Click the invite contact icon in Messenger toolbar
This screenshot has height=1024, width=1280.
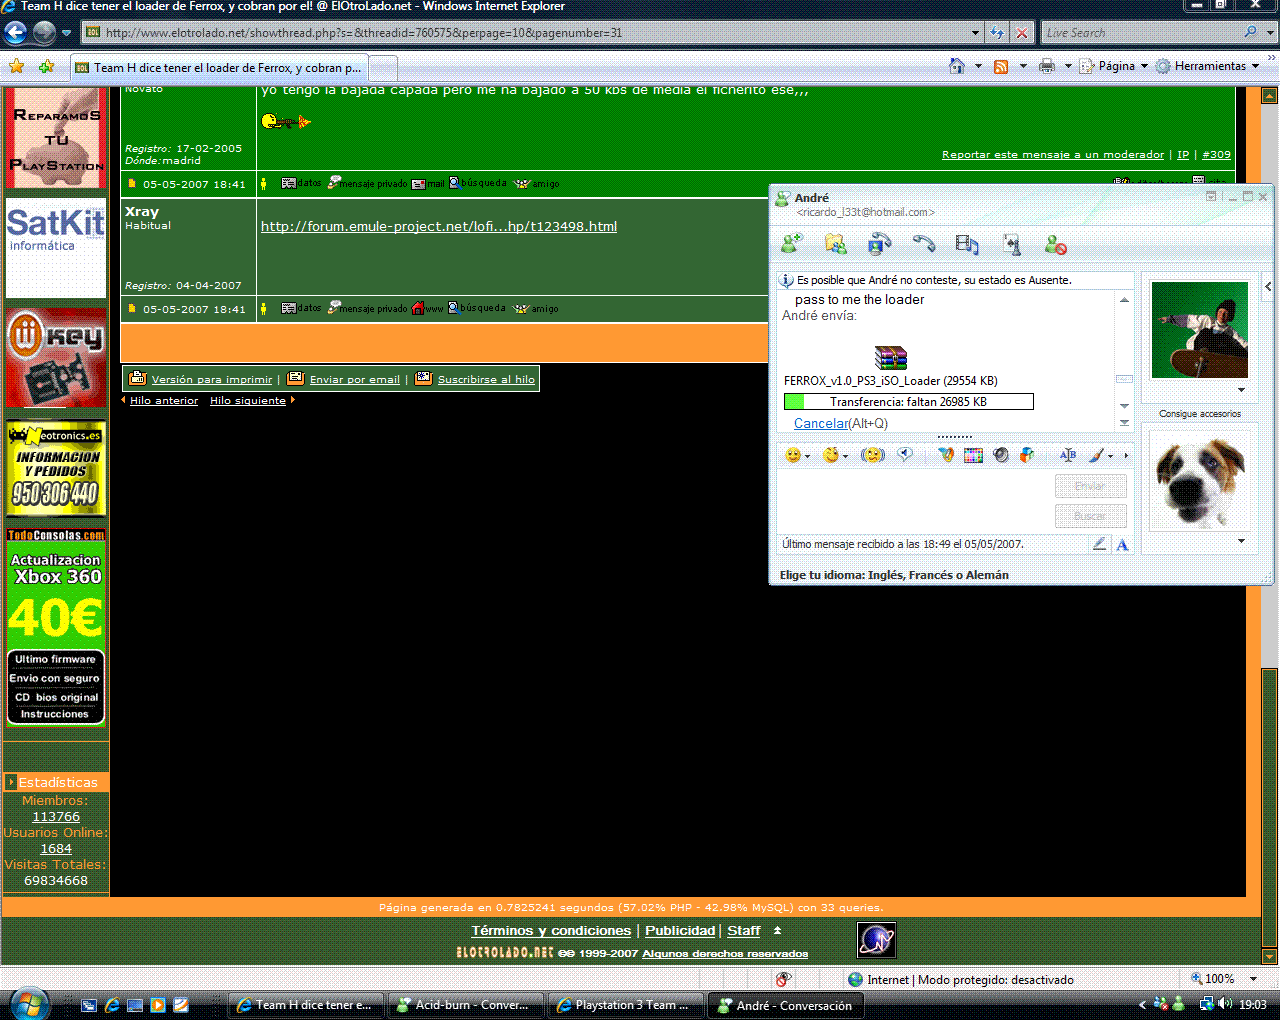pyautogui.click(x=792, y=243)
